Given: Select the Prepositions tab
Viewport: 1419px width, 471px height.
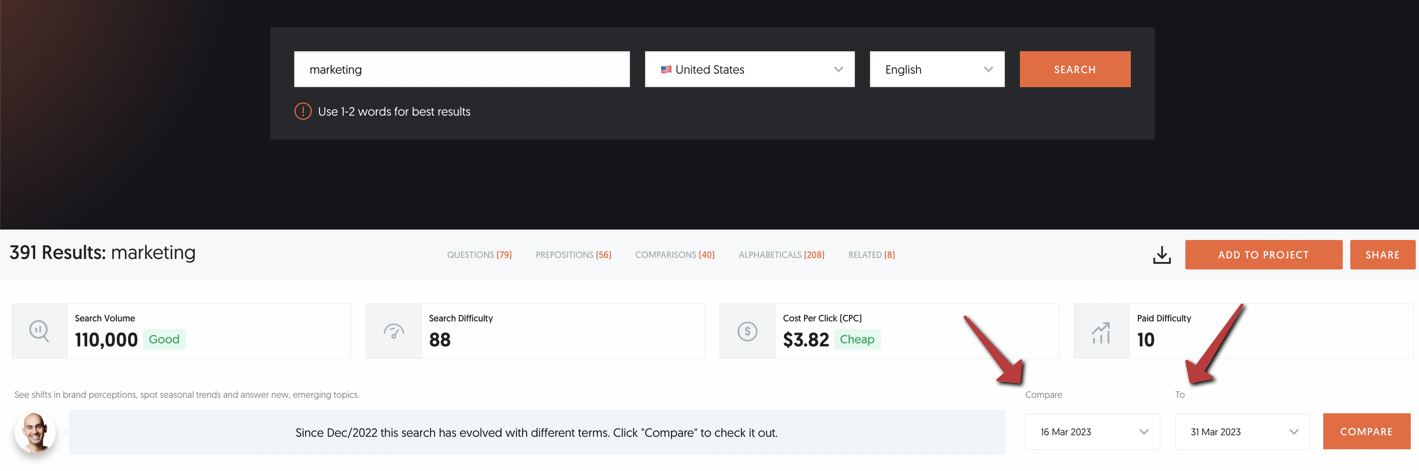Looking at the screenshot, I should pos(573,255).
